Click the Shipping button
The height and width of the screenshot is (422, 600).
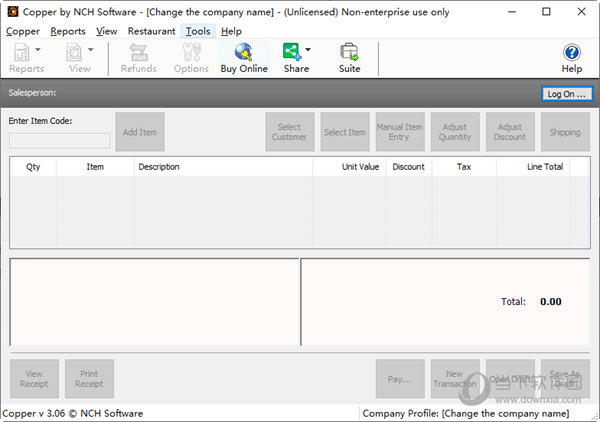[565, 132]
